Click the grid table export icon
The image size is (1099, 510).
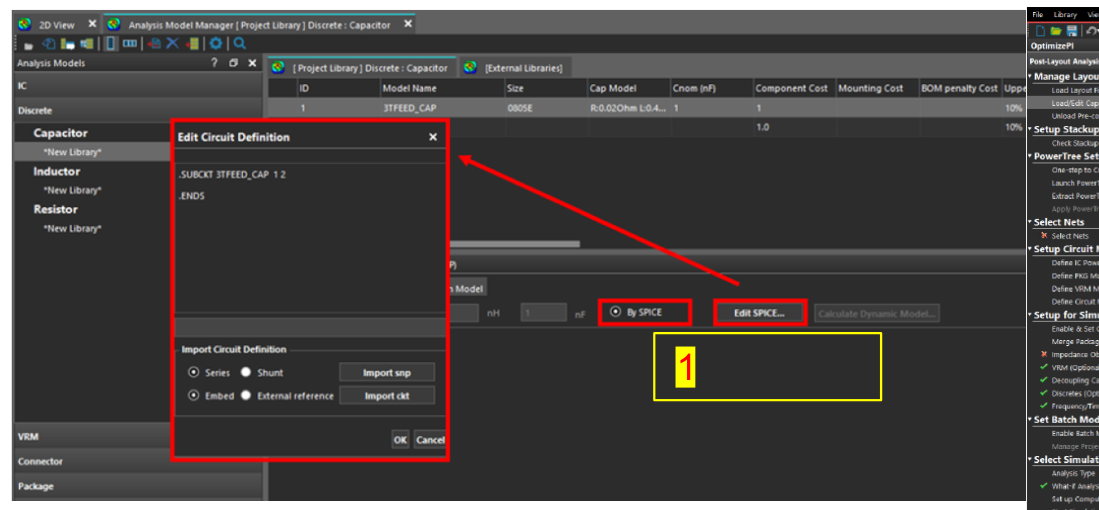coord(87,44)
